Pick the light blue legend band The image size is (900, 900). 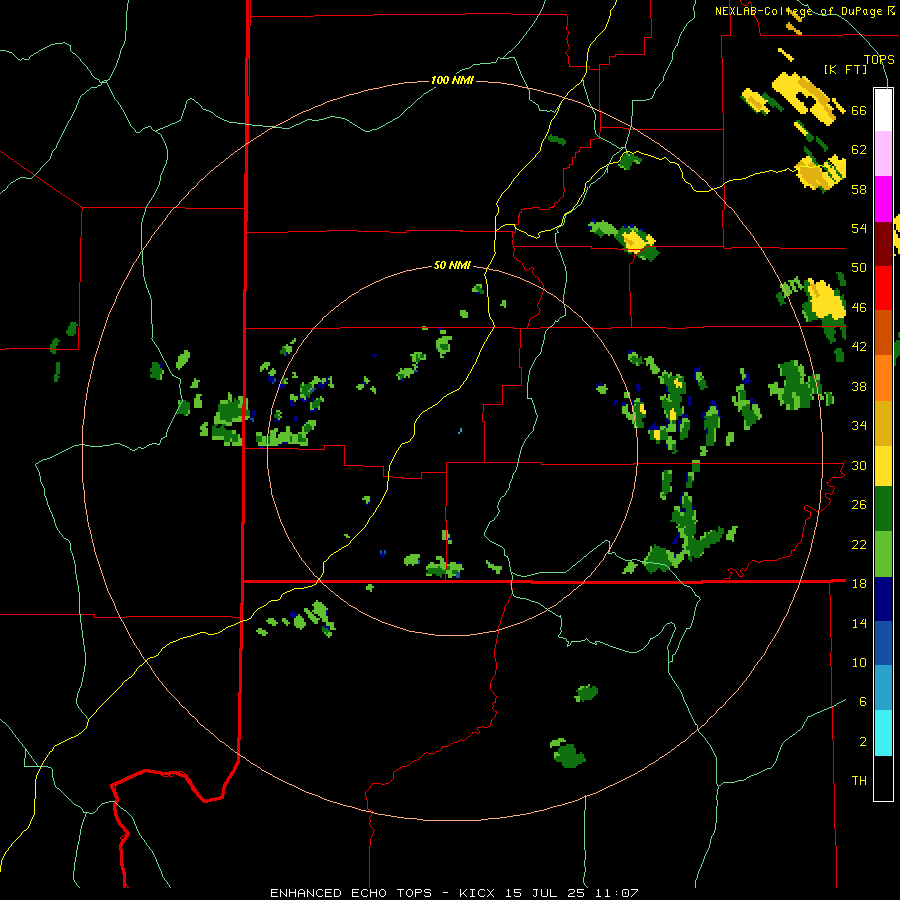point(883,688)
